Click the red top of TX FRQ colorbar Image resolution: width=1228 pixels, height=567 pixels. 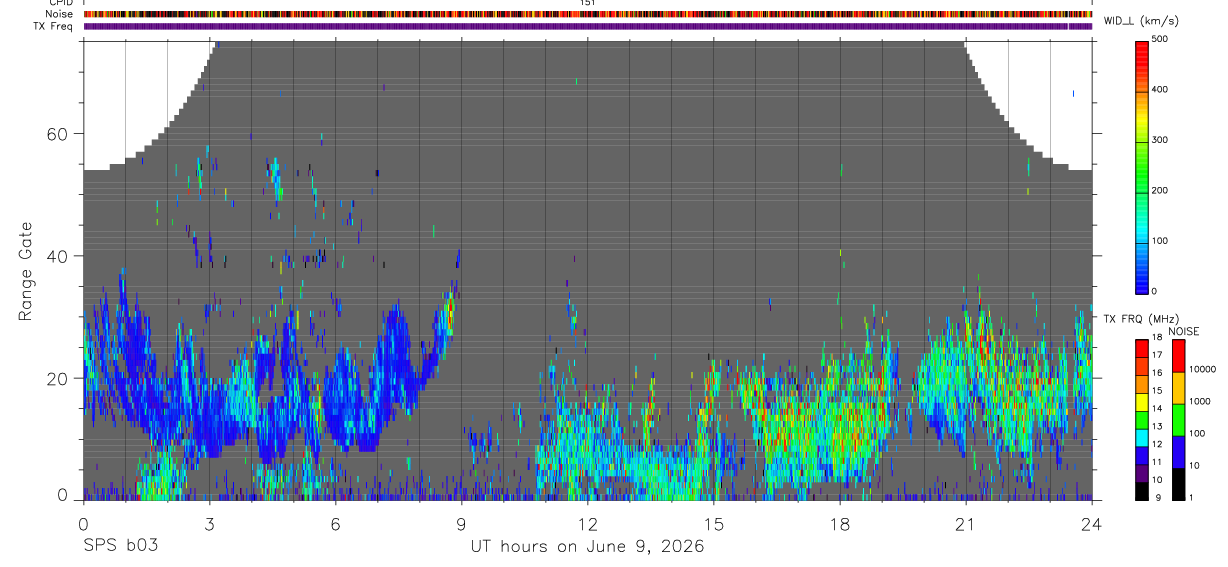tap(1142, 345)
